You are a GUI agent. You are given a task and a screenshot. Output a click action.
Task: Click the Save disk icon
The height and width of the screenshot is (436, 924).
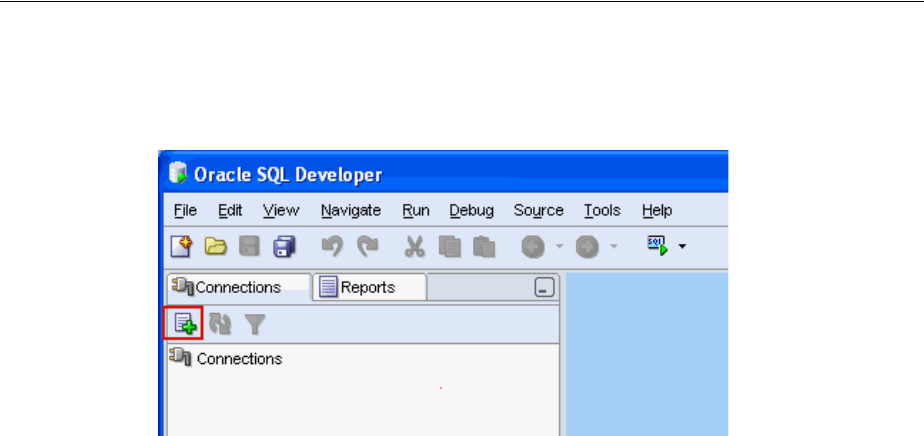(249, 246)
